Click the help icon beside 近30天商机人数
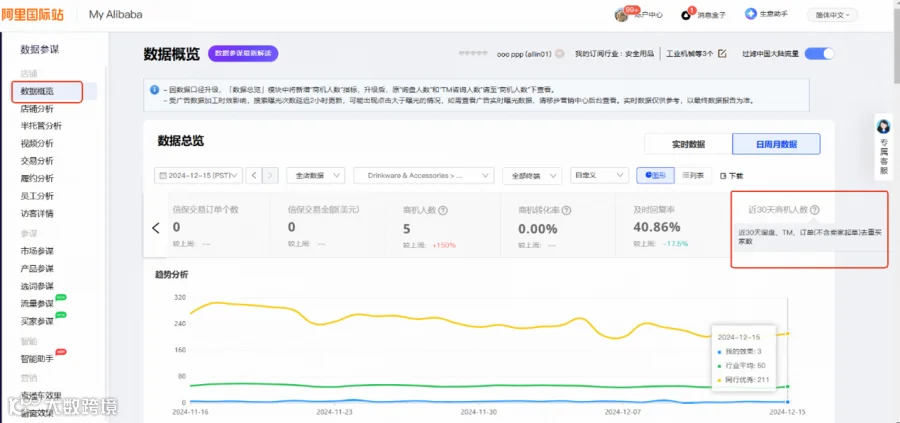900x423 pixels. 815,210
